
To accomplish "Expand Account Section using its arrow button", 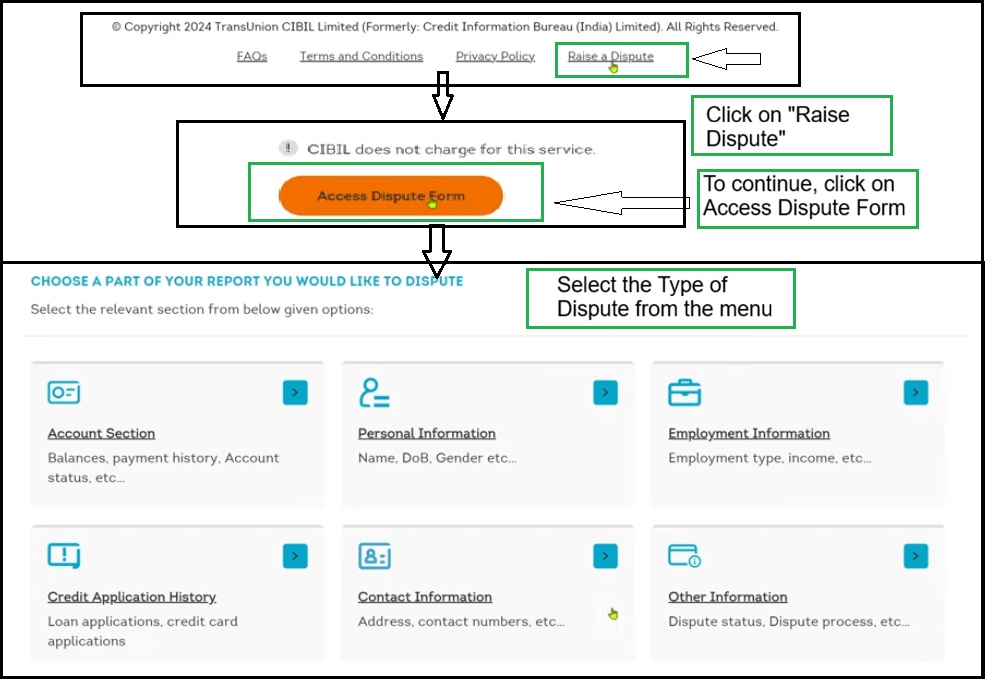I will pos(295,393).
